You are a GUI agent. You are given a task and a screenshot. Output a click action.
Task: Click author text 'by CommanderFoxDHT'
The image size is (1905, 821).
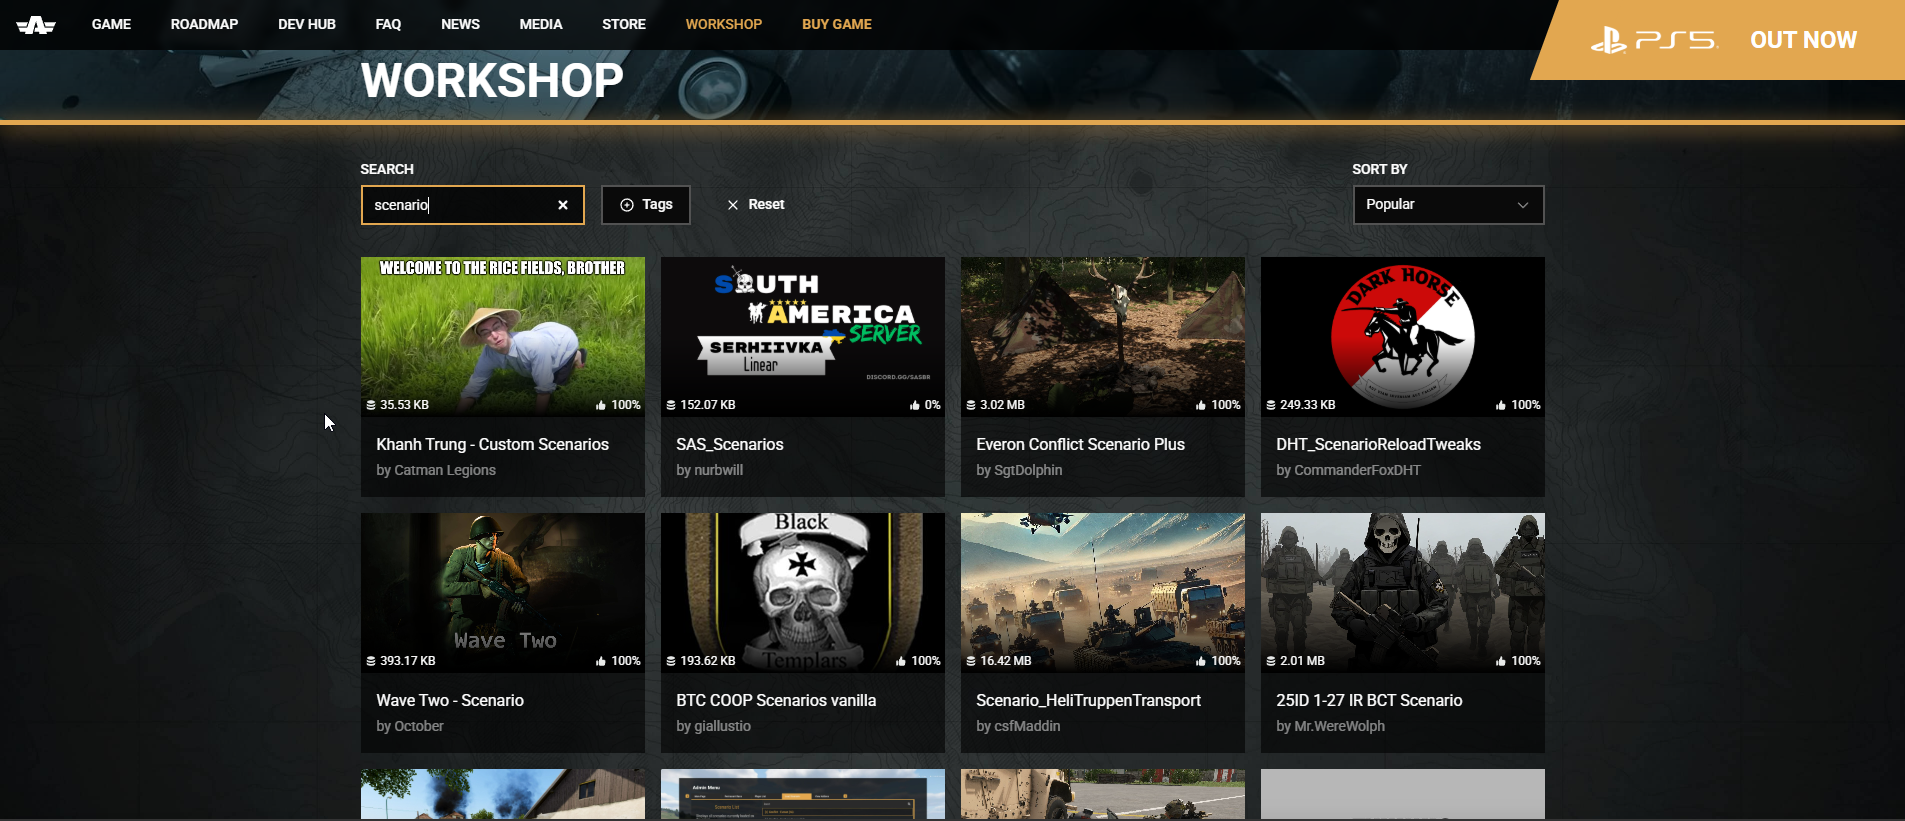tap(1348, 471)
